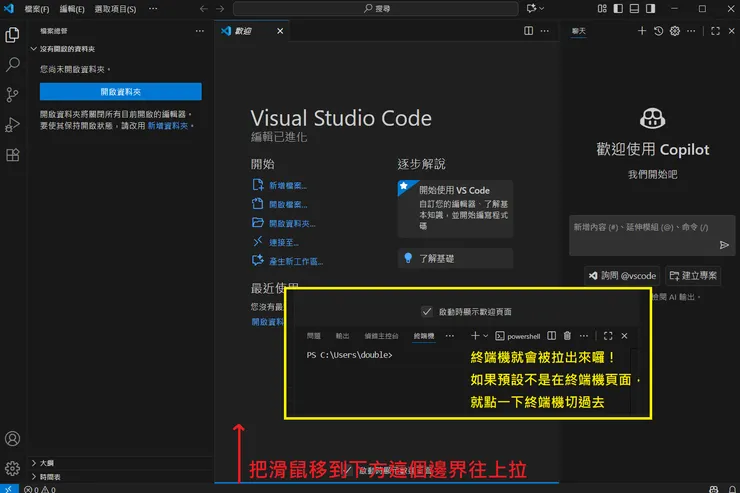Viewport: 740px width, 493px height.
Task: Toggle the primary side bar
Action: 618,8
